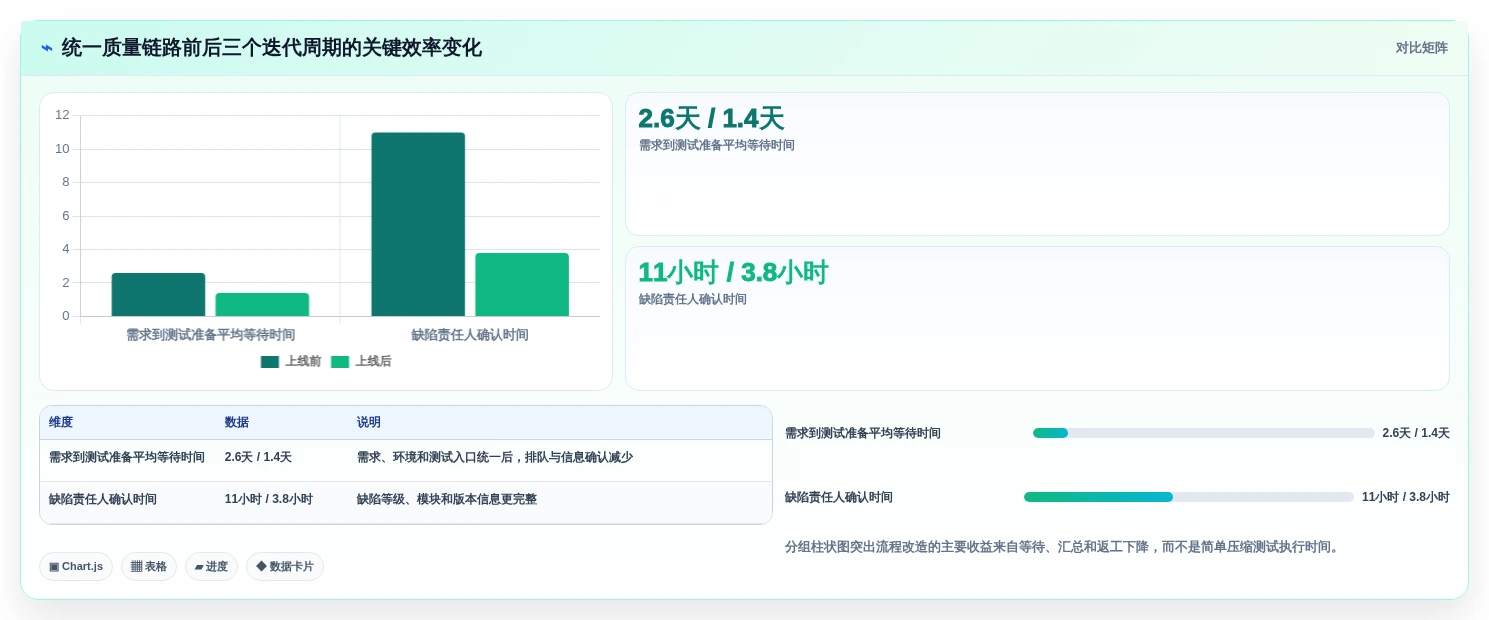Click table cell 11小时 / 3.8小时

coord(269,499)
